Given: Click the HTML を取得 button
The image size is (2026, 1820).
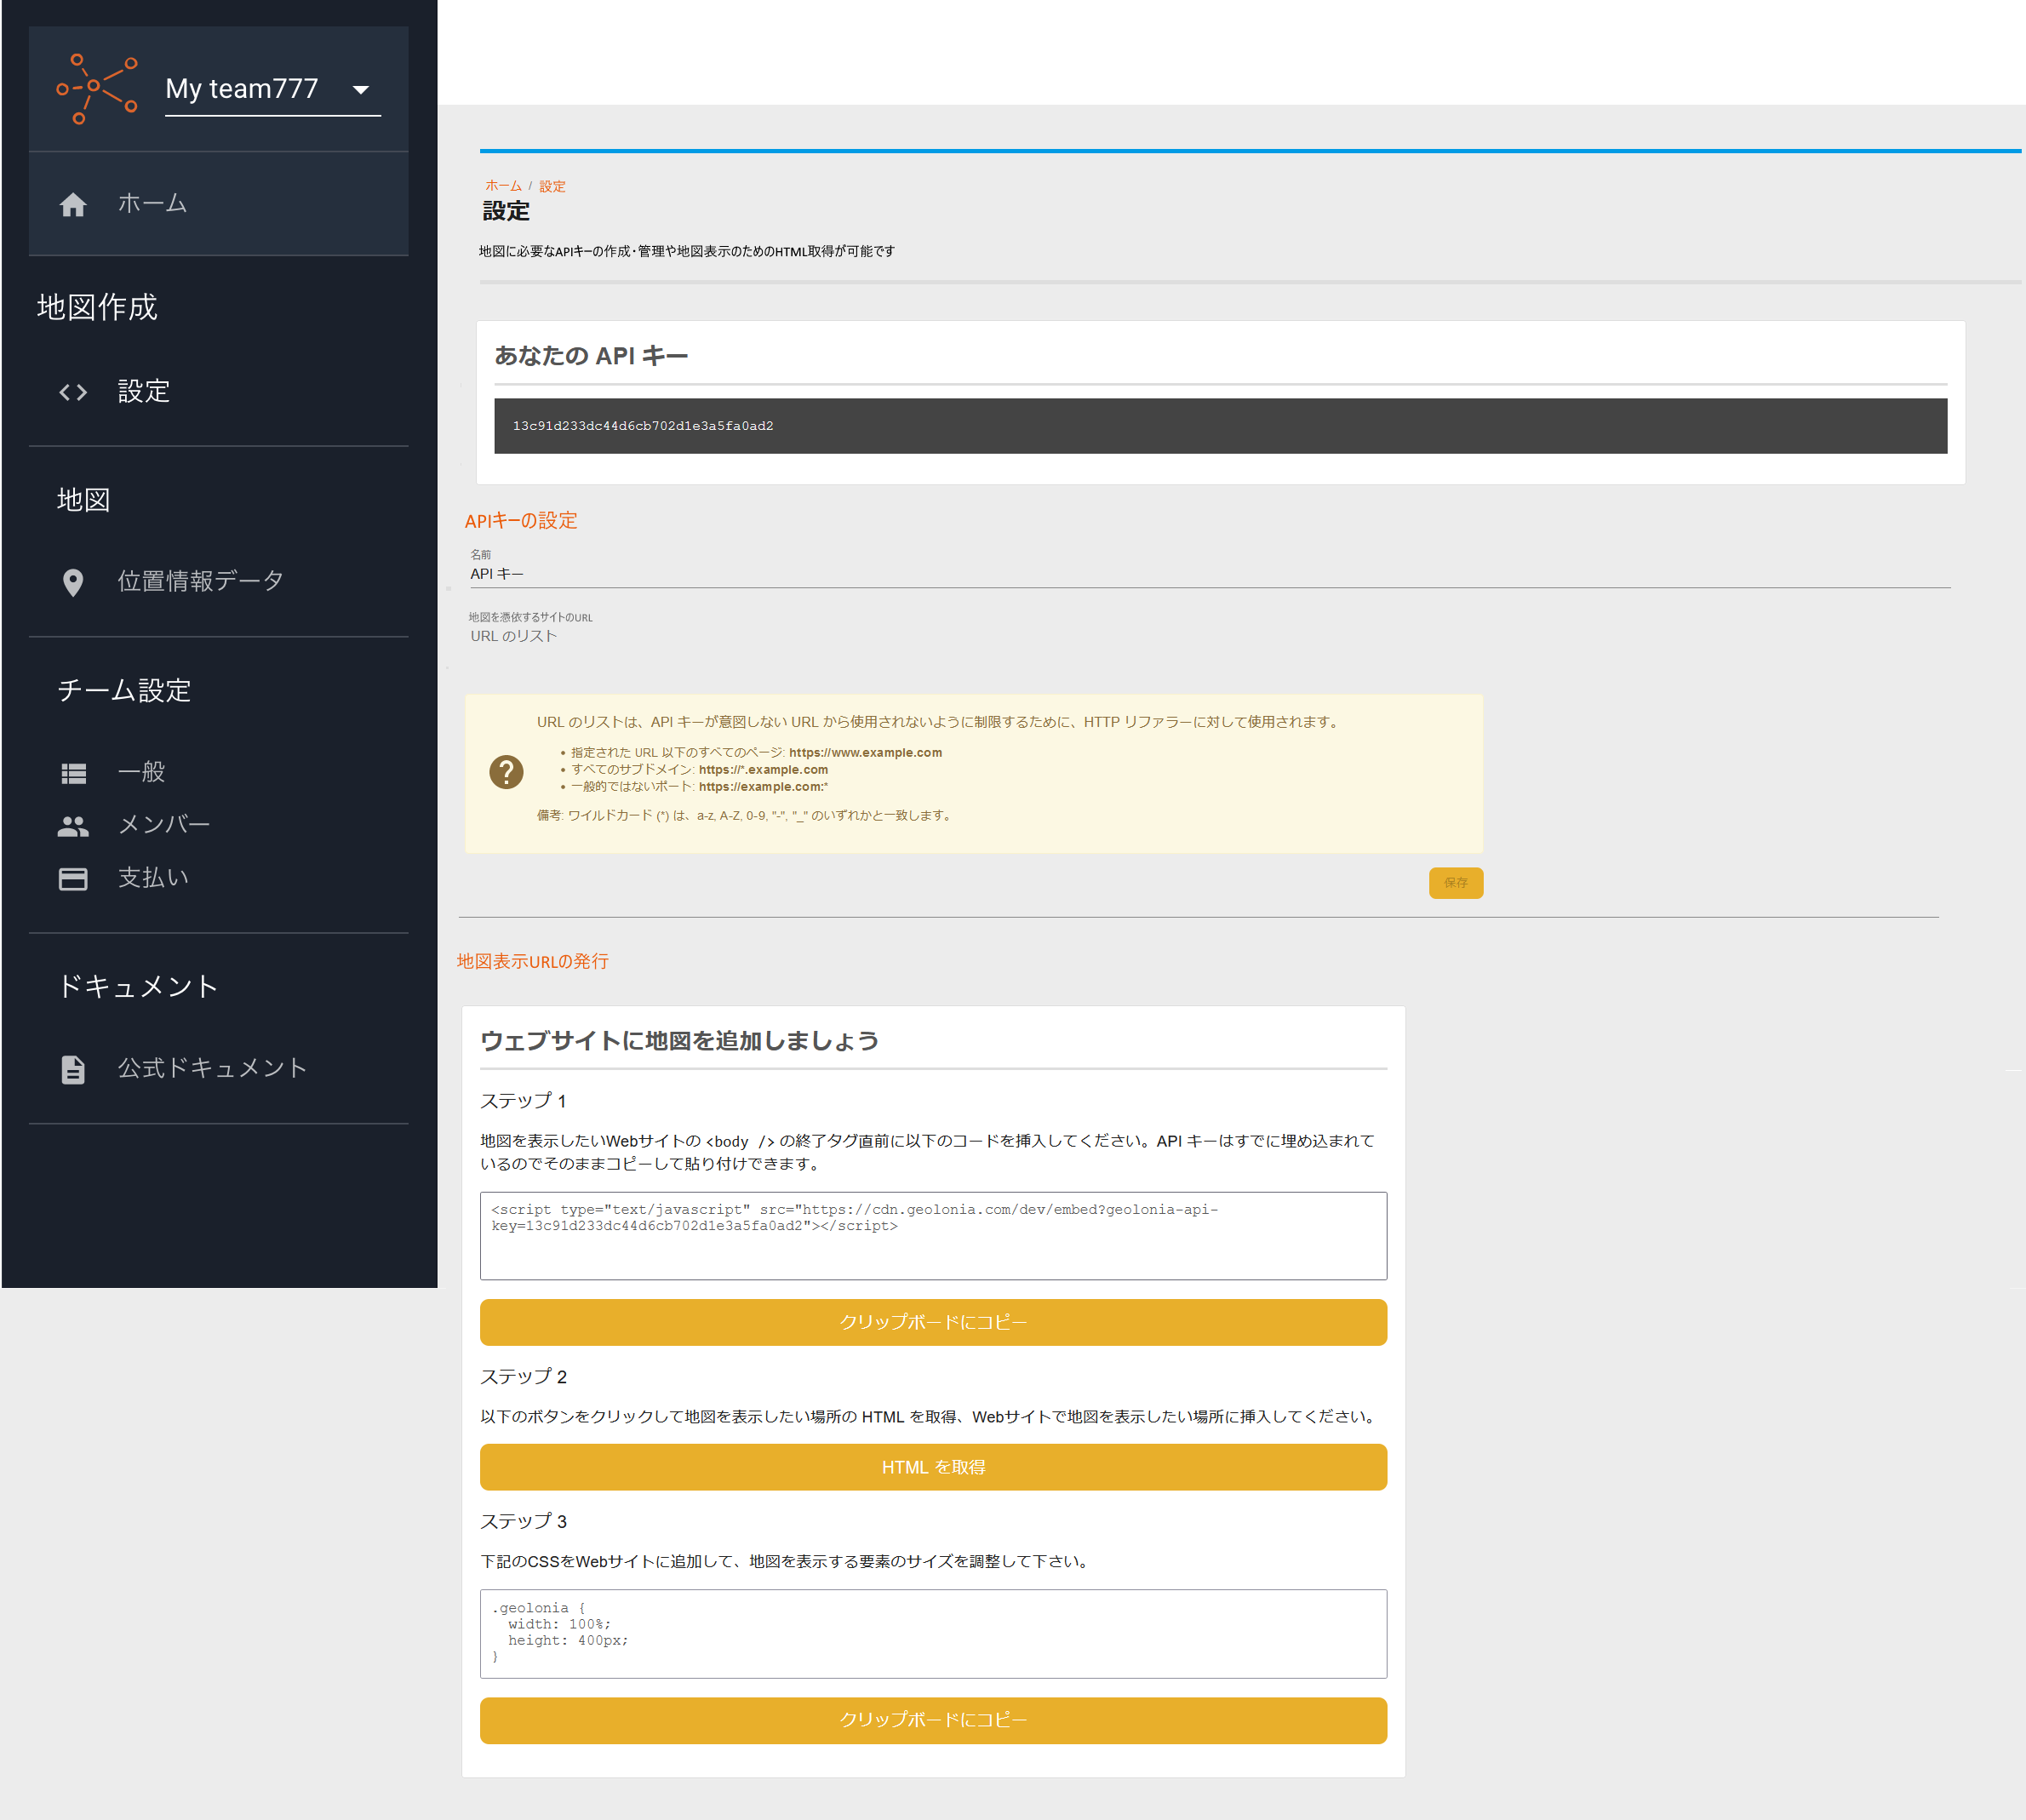Looking at the screenshot, I should tap(933, 1467).
